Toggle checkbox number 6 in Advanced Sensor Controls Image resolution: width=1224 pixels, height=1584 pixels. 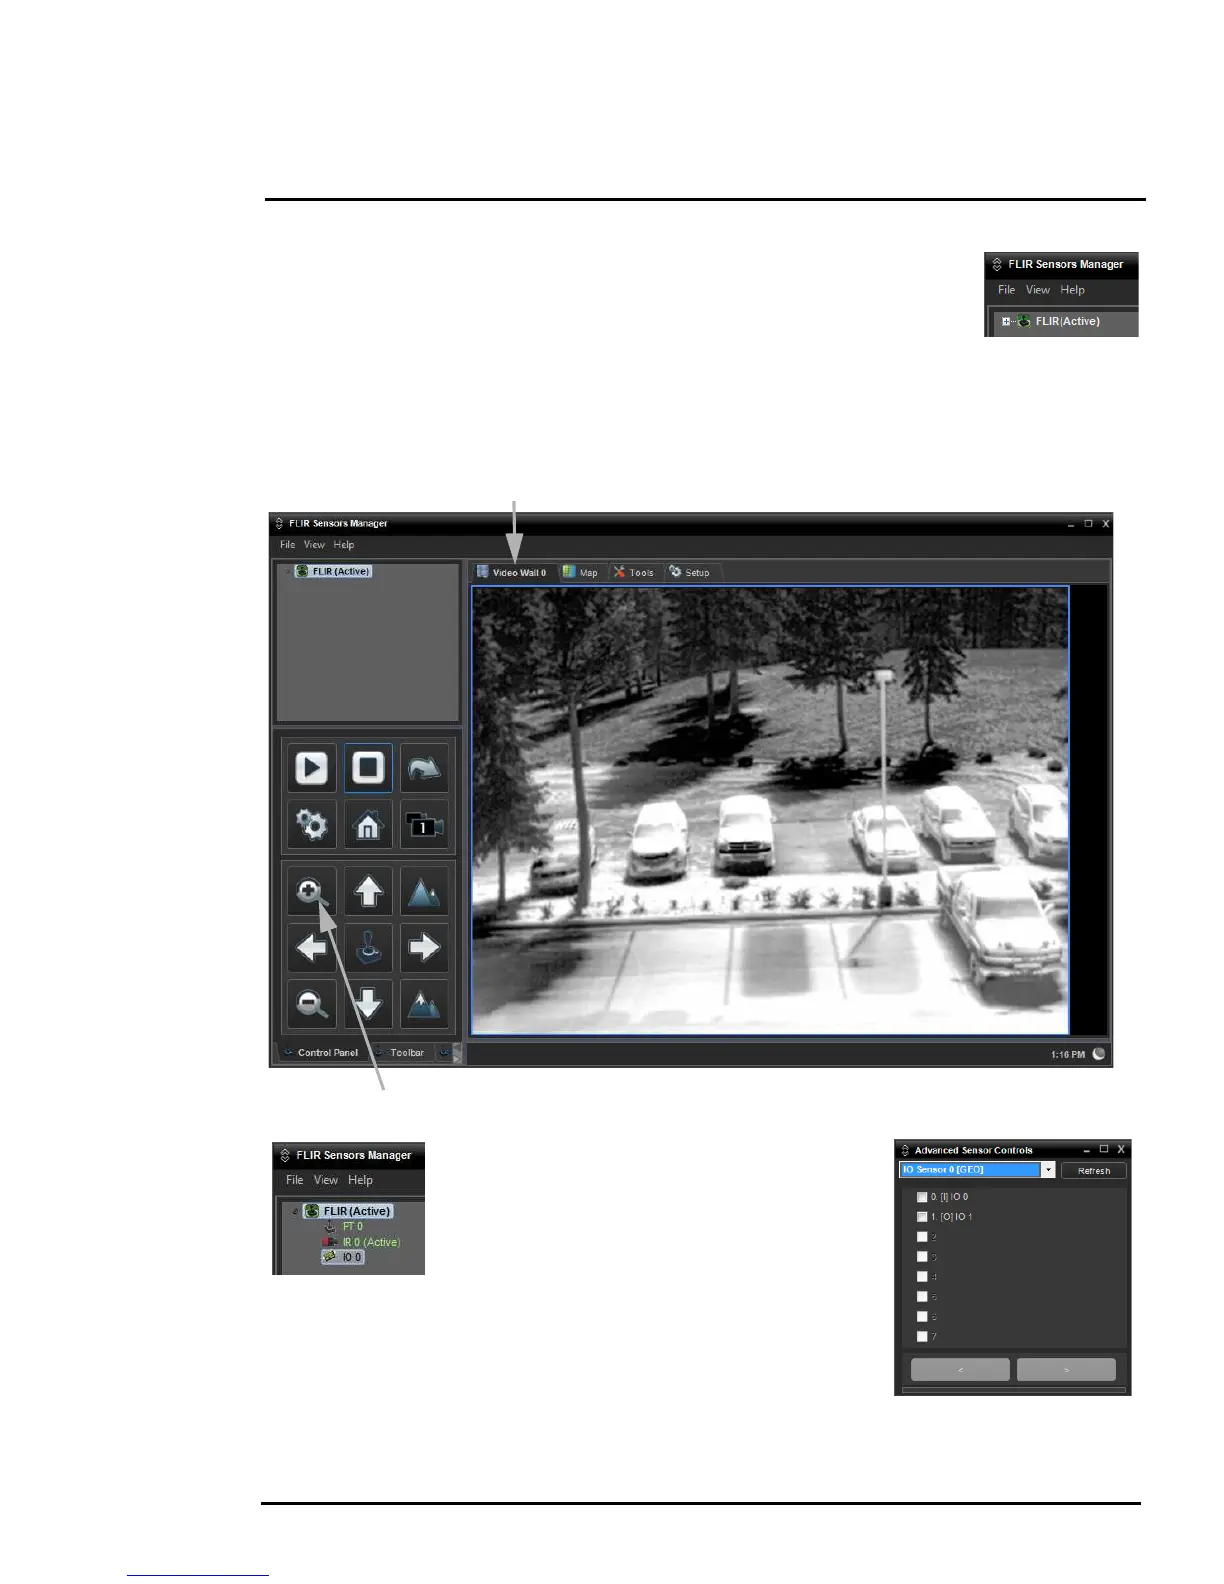coord(922,1317)
